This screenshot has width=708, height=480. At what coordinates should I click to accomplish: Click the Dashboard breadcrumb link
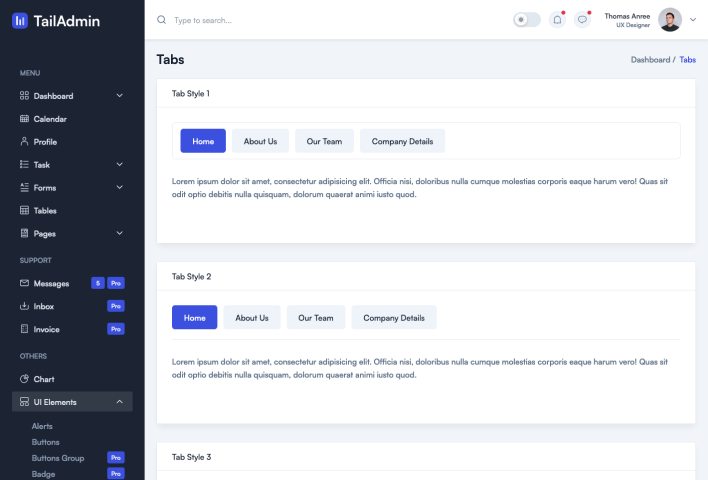tap(650, 60)
